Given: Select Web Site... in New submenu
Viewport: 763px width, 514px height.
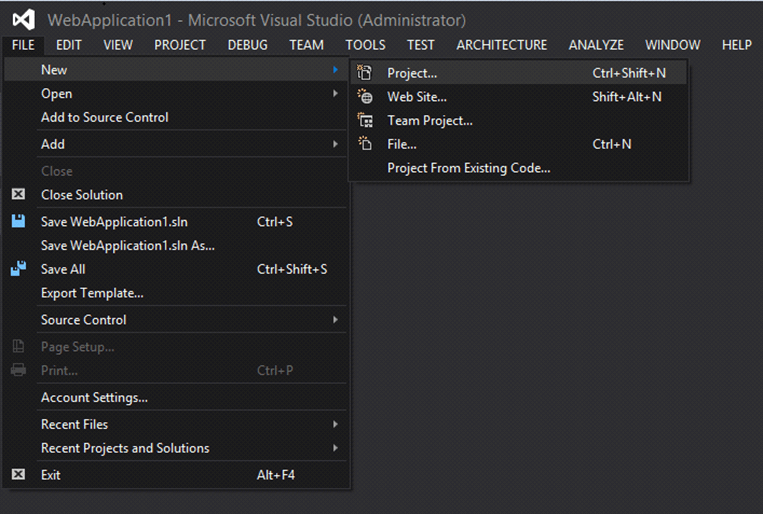Looking at the screenshot, I should 519,97.
